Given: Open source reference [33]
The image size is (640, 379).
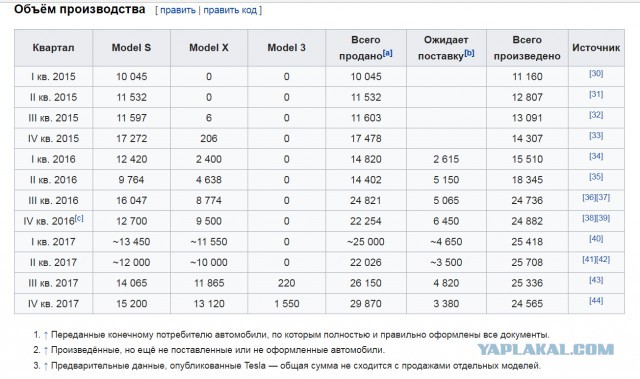Looking at the screenshot, I should tap(596, 135).
